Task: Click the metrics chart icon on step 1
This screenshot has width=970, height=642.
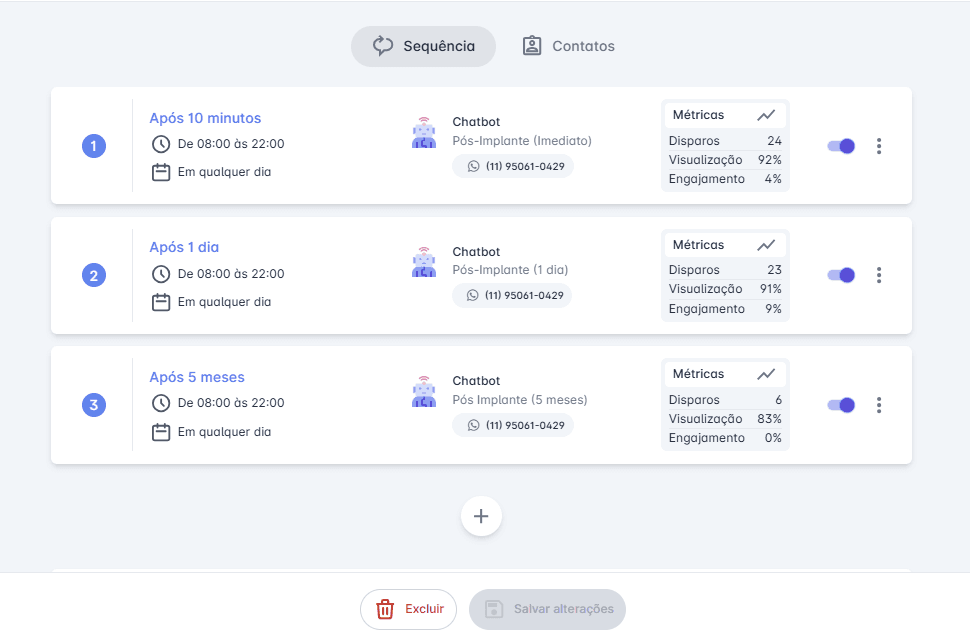Action: tap(768, 113)
